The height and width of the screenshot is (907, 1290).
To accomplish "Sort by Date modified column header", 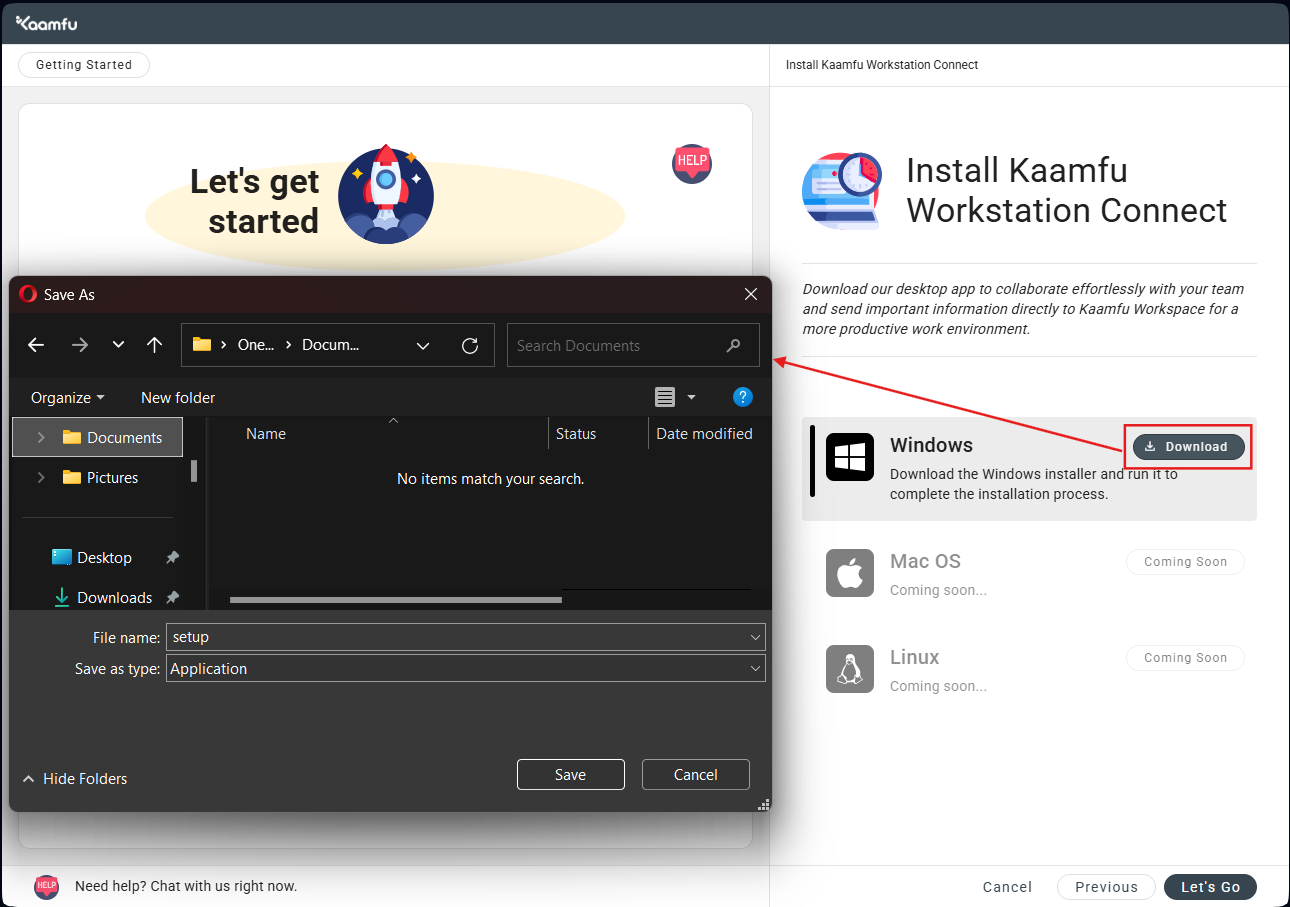I will tap(704, 433).
